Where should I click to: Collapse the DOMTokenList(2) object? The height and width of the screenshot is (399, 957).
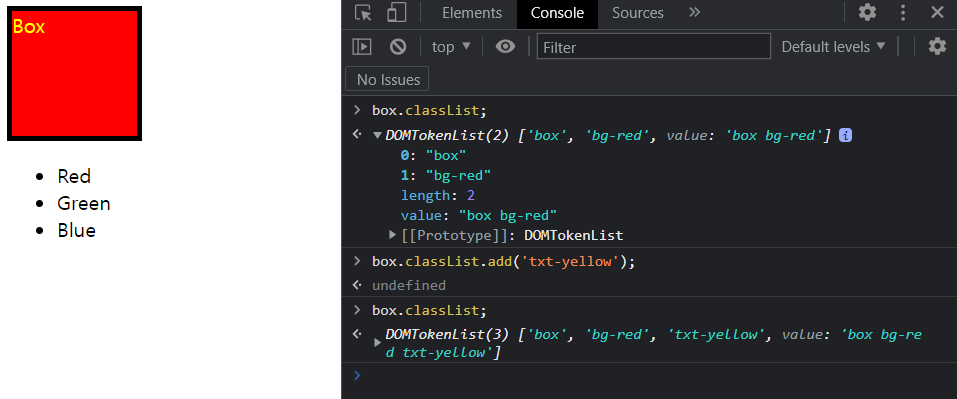click(377, 135)
